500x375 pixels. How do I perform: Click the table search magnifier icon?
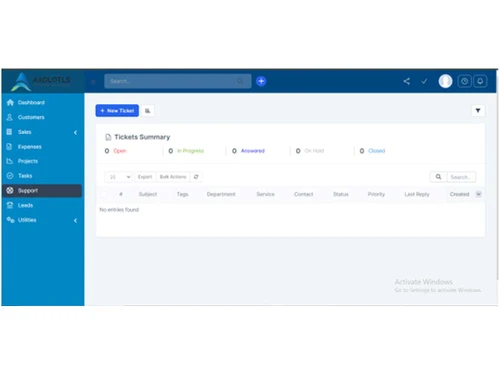[438, 177]
